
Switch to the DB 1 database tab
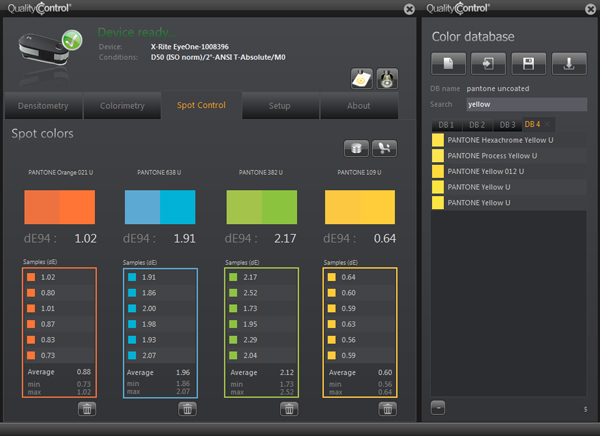click(x=446, y=125)
